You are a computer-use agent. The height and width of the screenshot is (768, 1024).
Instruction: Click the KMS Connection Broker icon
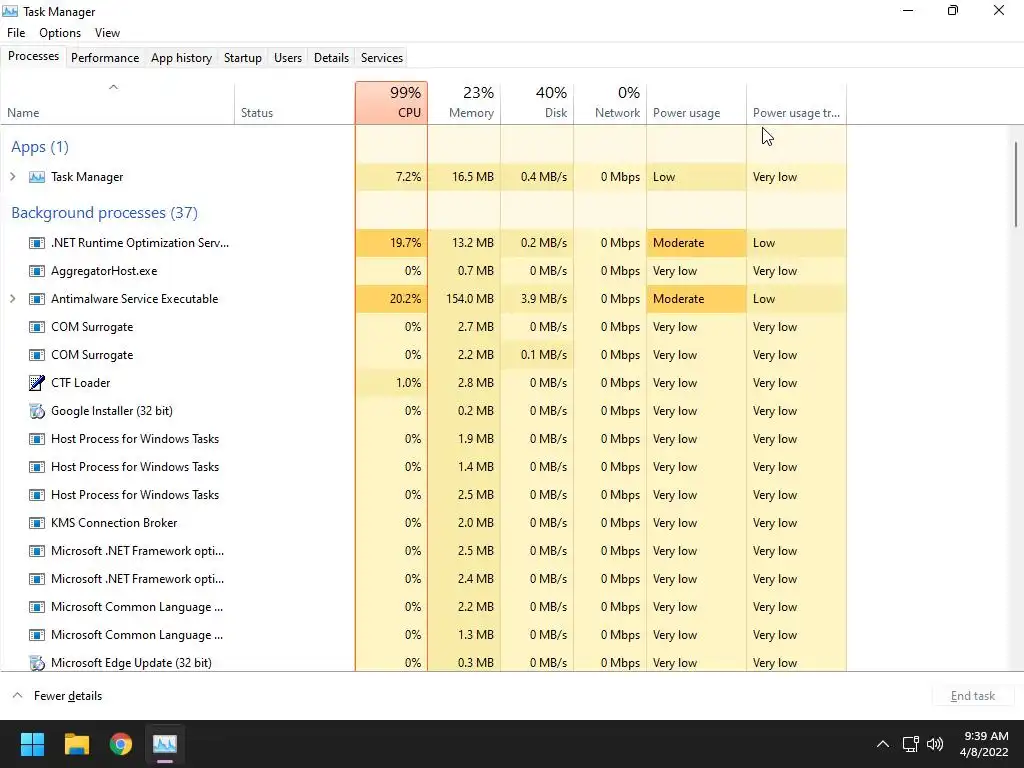(x=37, y=523)
